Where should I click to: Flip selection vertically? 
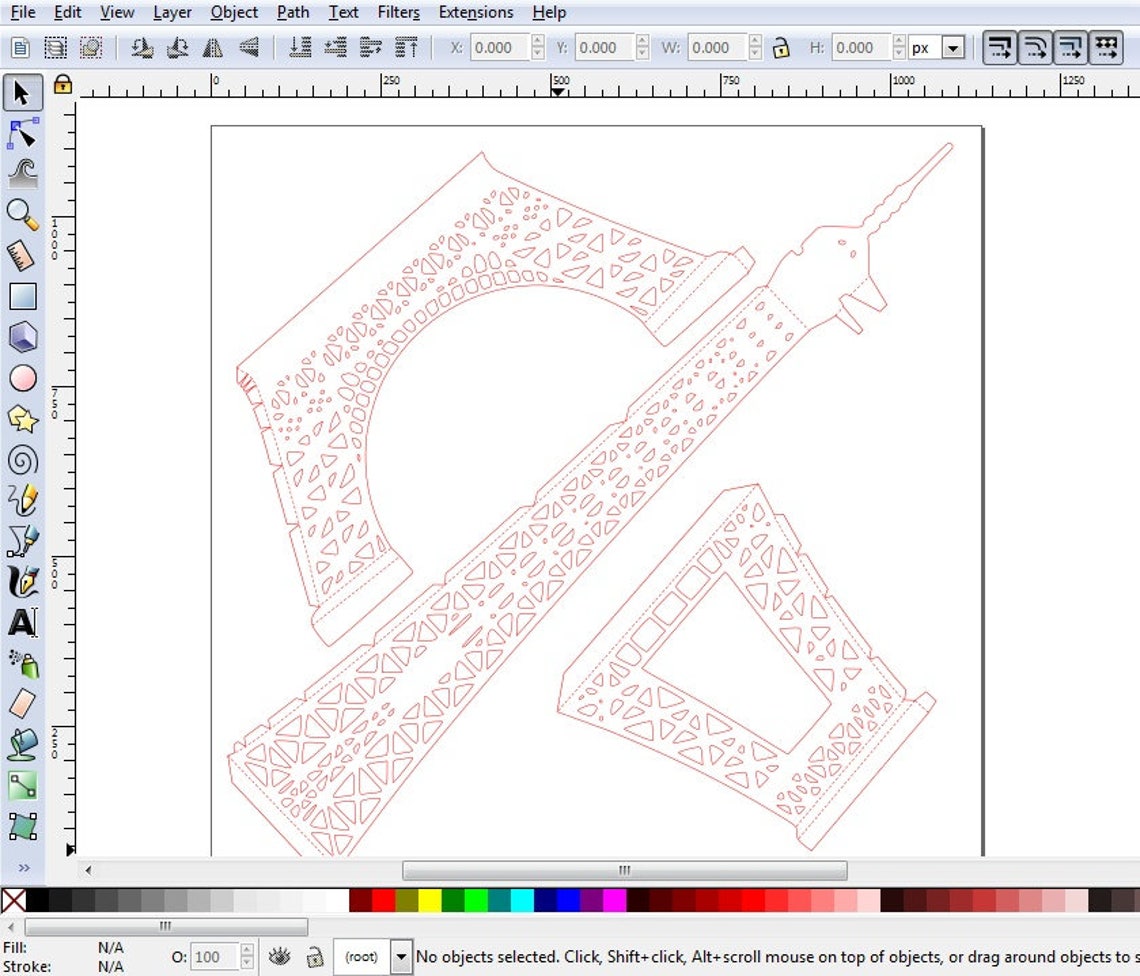pyautogui.click(x=249, y=48)
